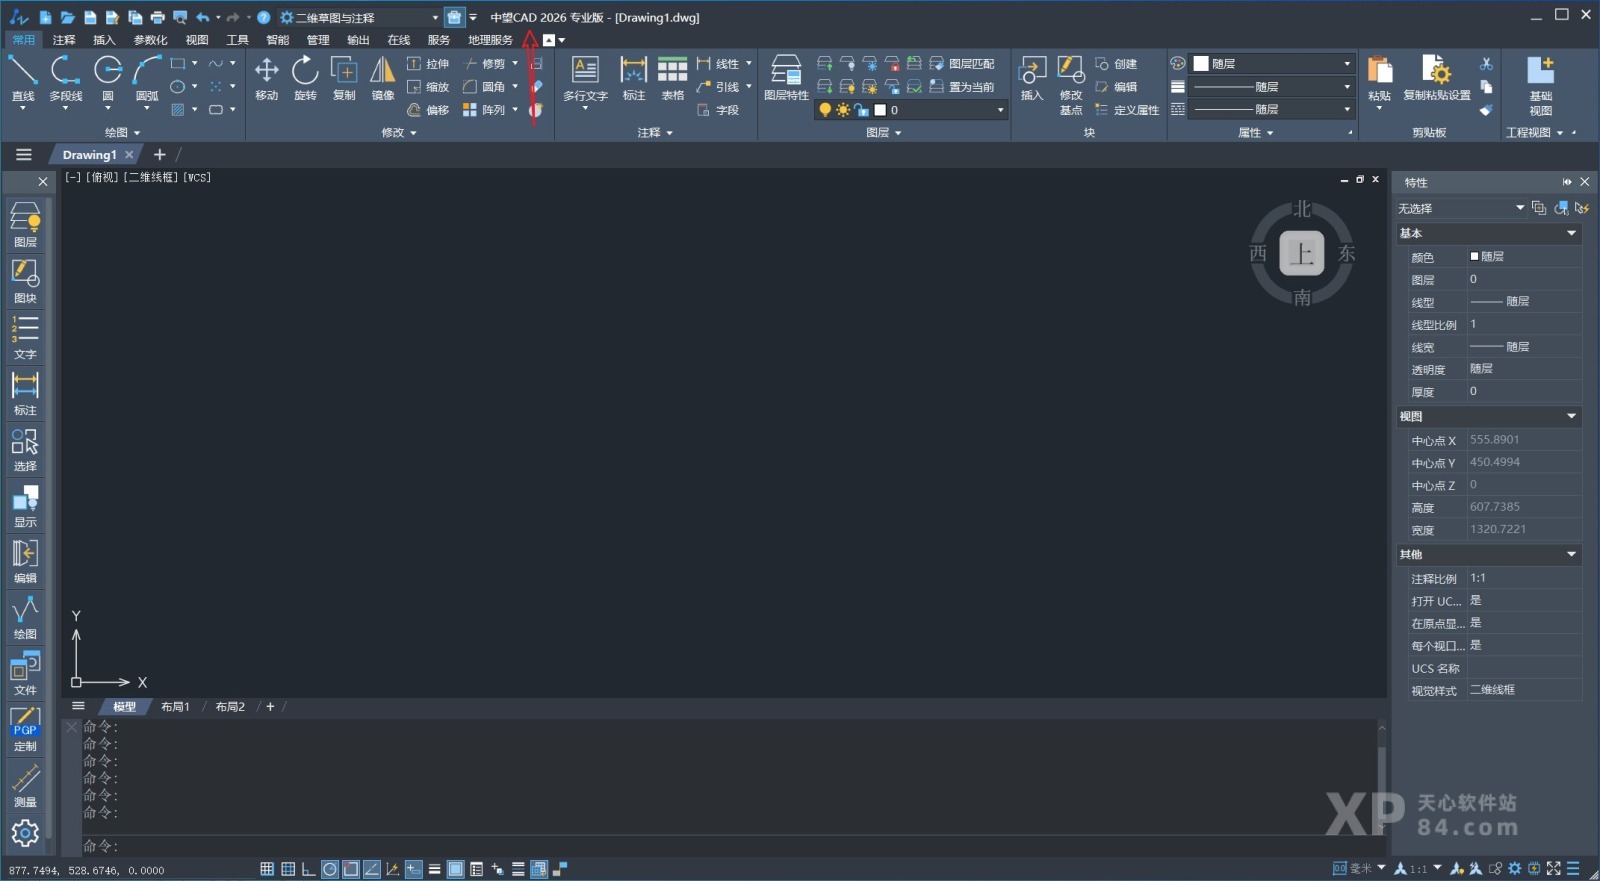Open 复制粘贴设置 copy paste settings

point(1437,78)
